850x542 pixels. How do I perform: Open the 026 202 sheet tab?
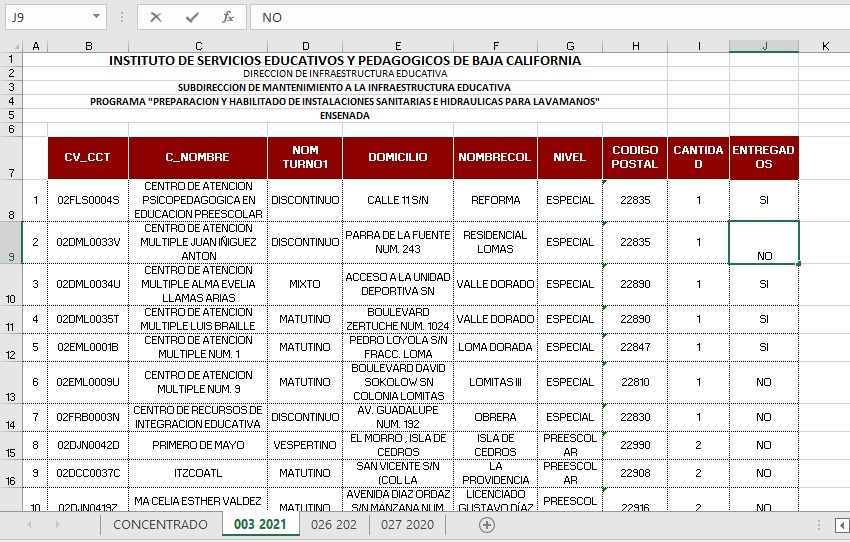(x=334, y=525)
